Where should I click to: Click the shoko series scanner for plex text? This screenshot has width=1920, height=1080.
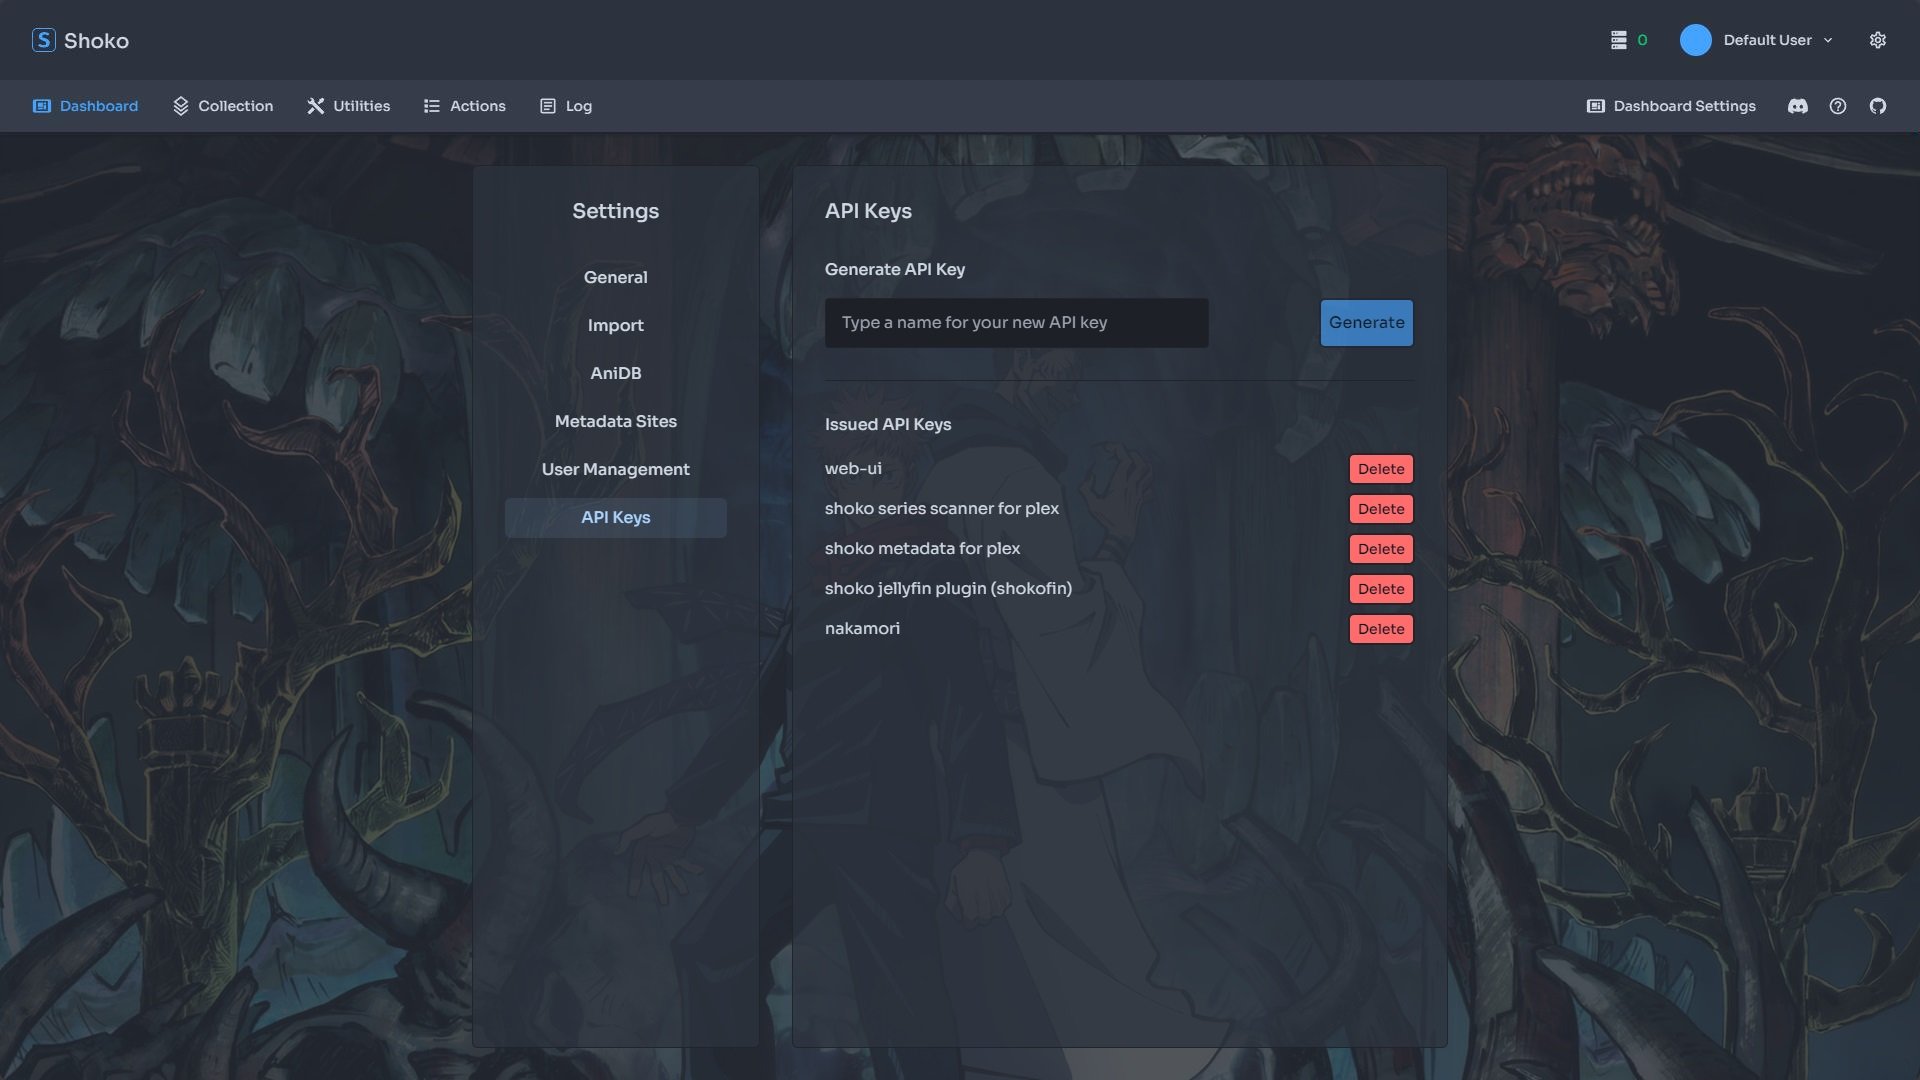[941, 508]
